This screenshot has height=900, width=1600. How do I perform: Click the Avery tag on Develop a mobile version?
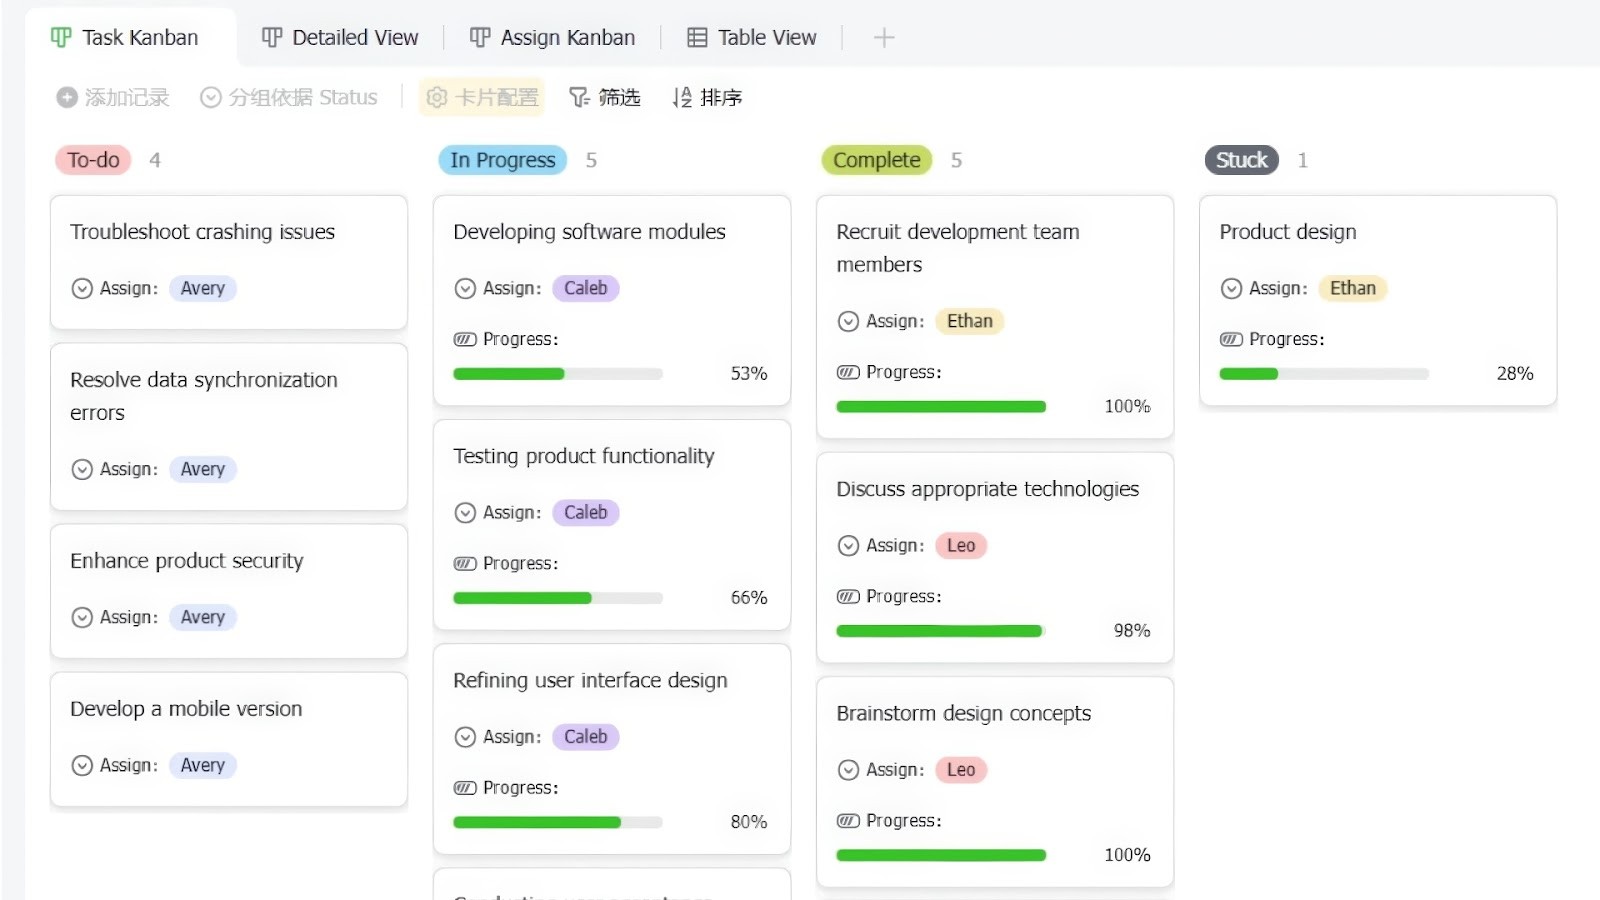202,765
